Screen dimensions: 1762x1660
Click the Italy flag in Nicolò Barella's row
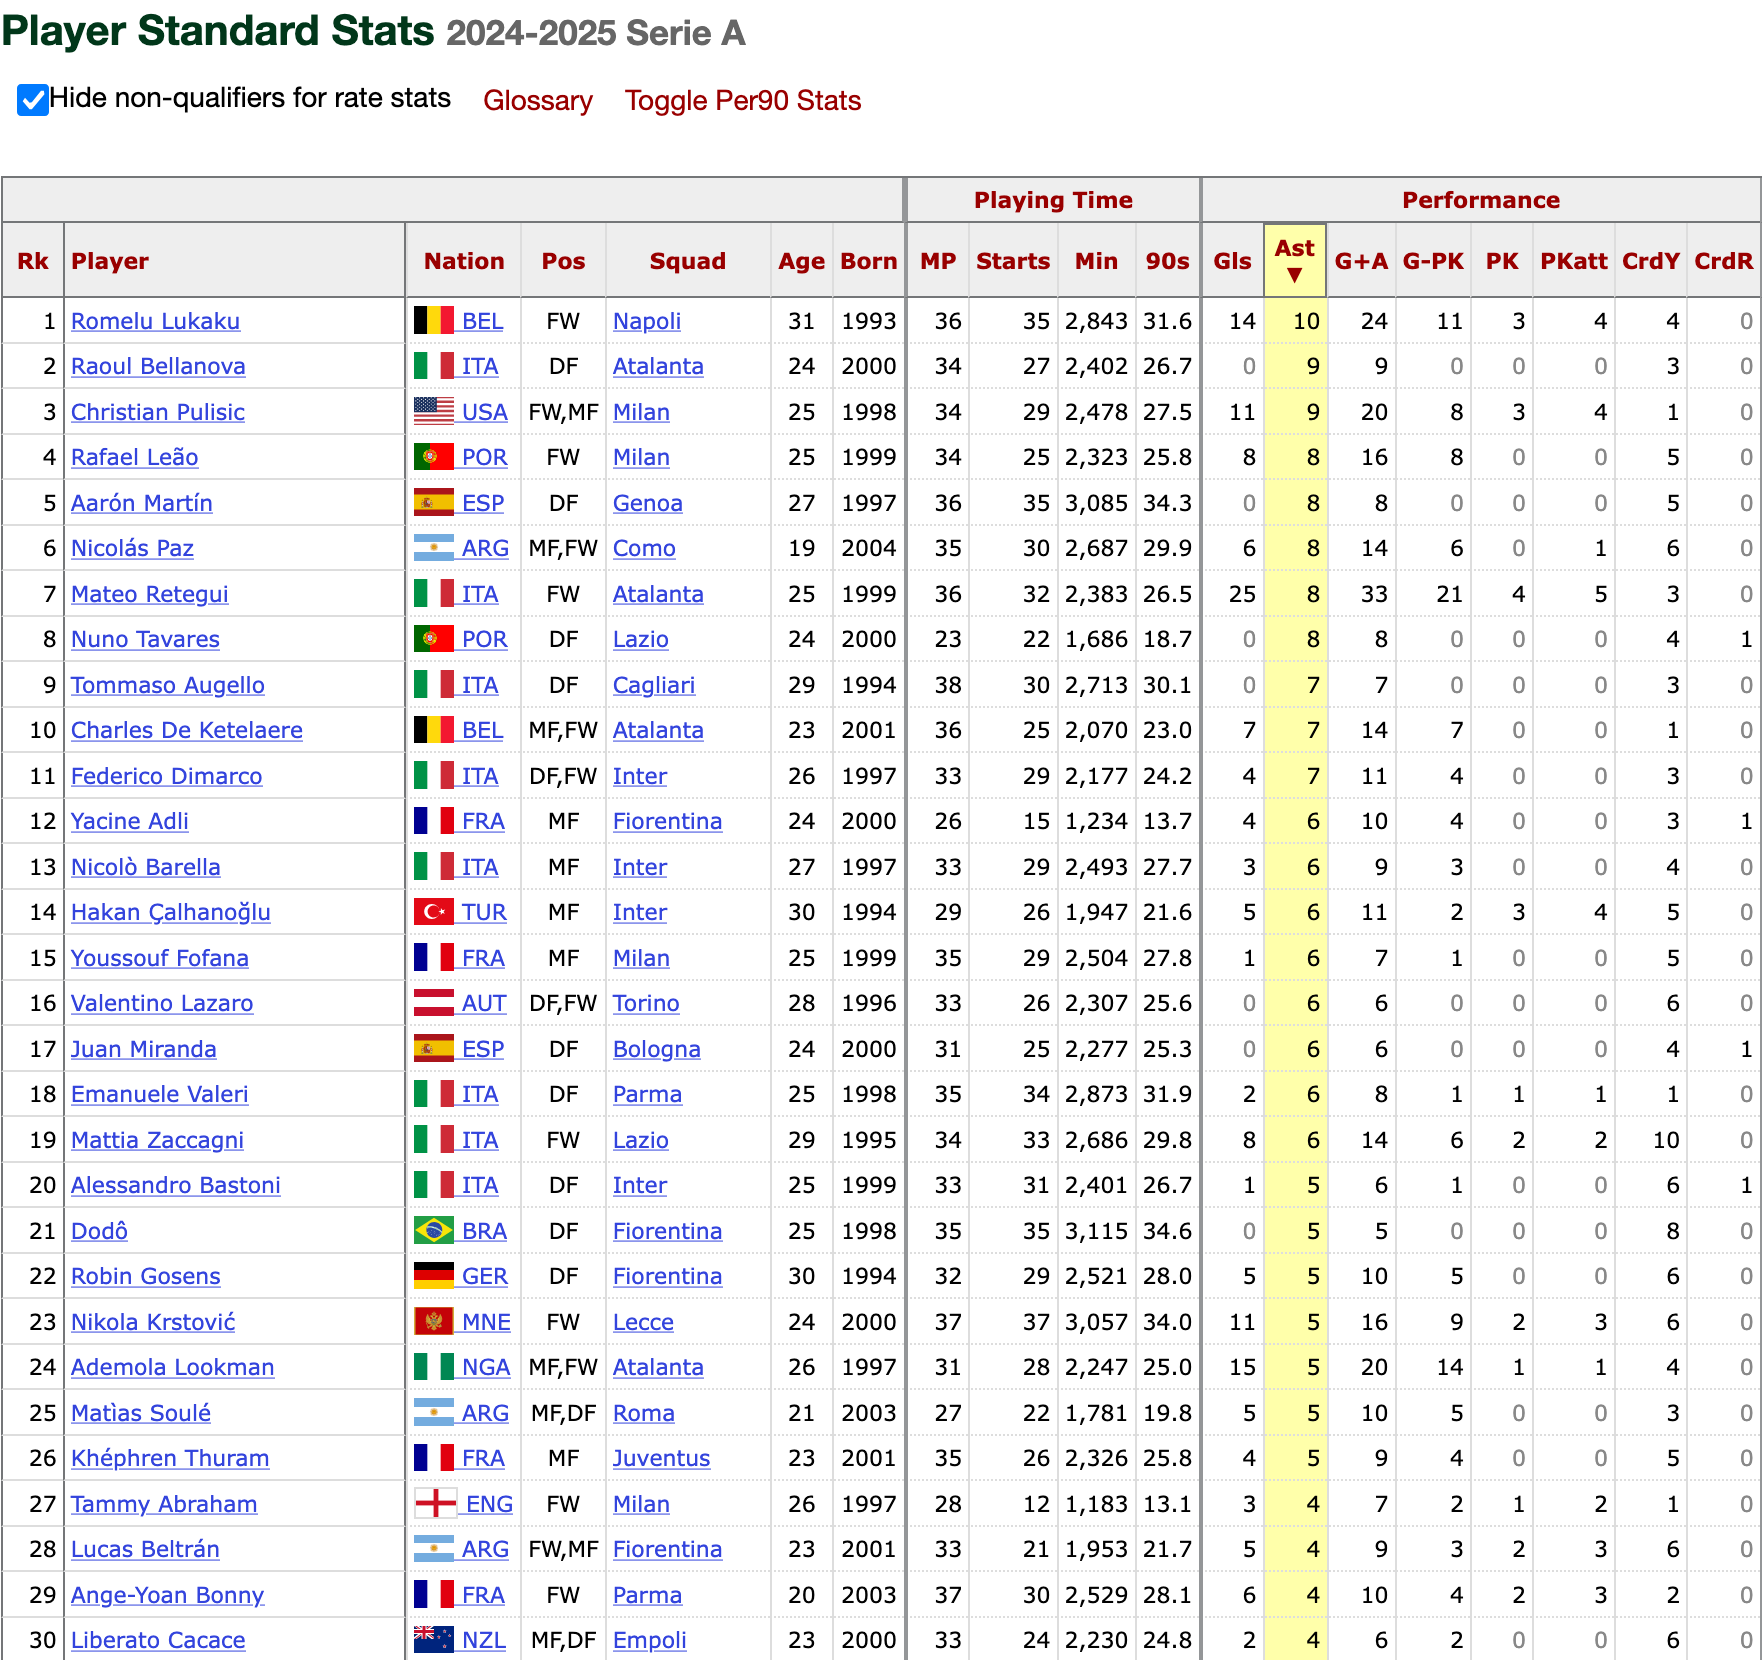coord(434,867)
